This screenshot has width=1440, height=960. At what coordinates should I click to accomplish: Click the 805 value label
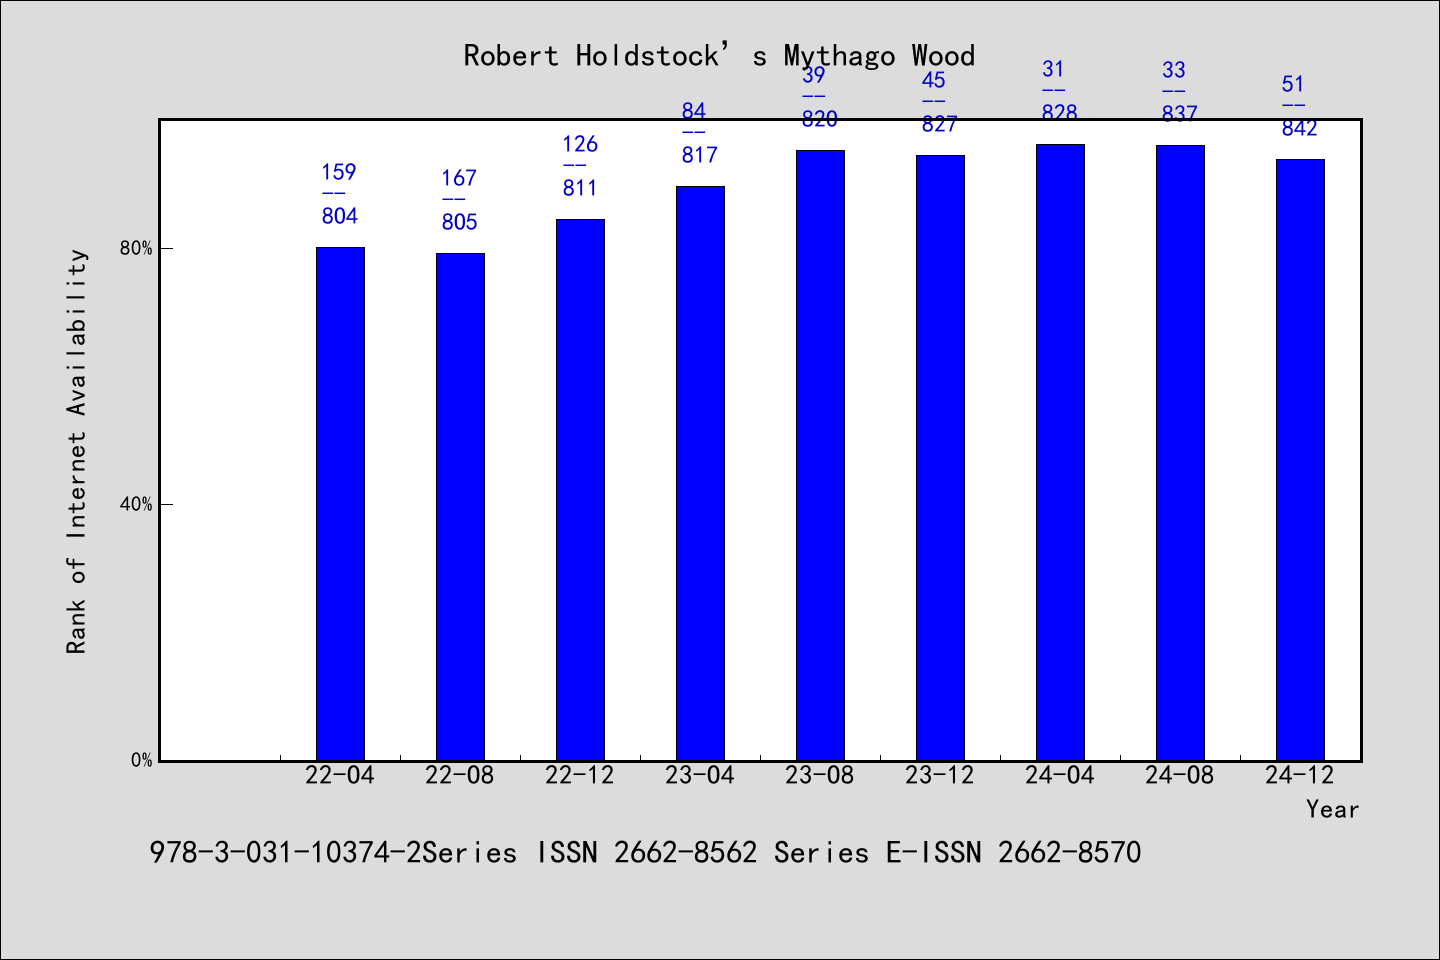click(460, 222)
